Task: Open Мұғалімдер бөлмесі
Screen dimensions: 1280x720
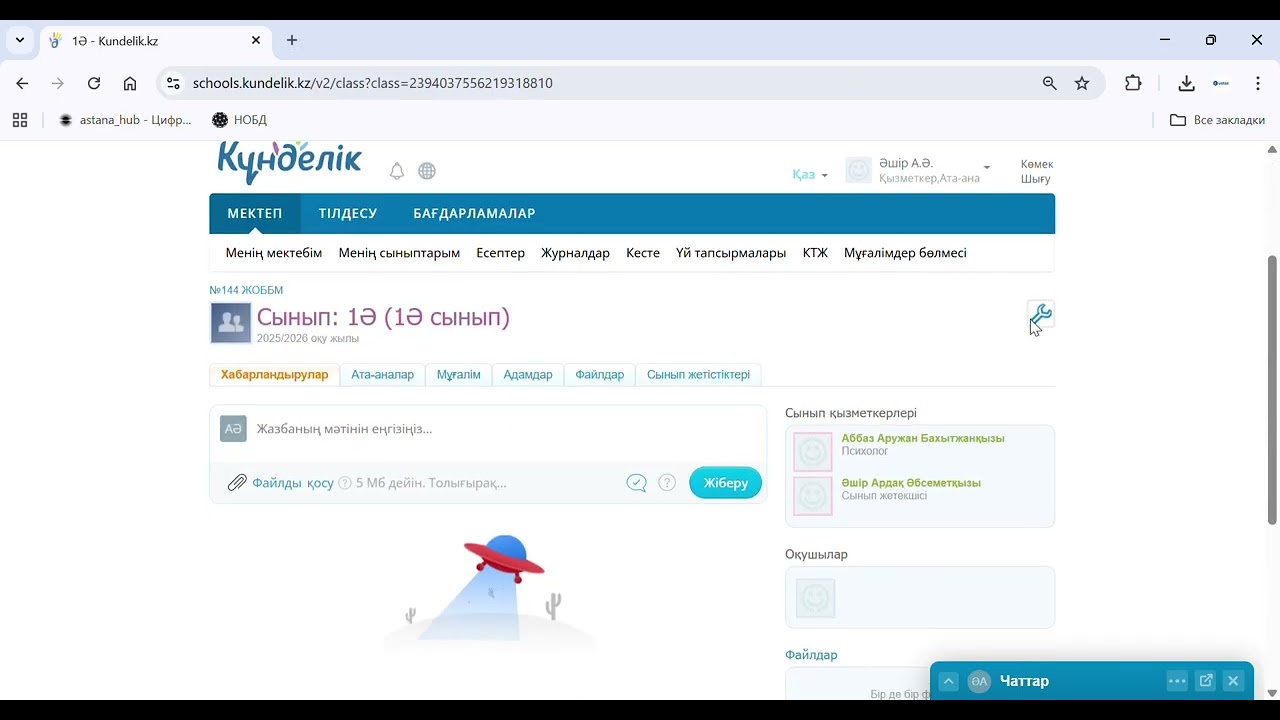Action: 905,253
